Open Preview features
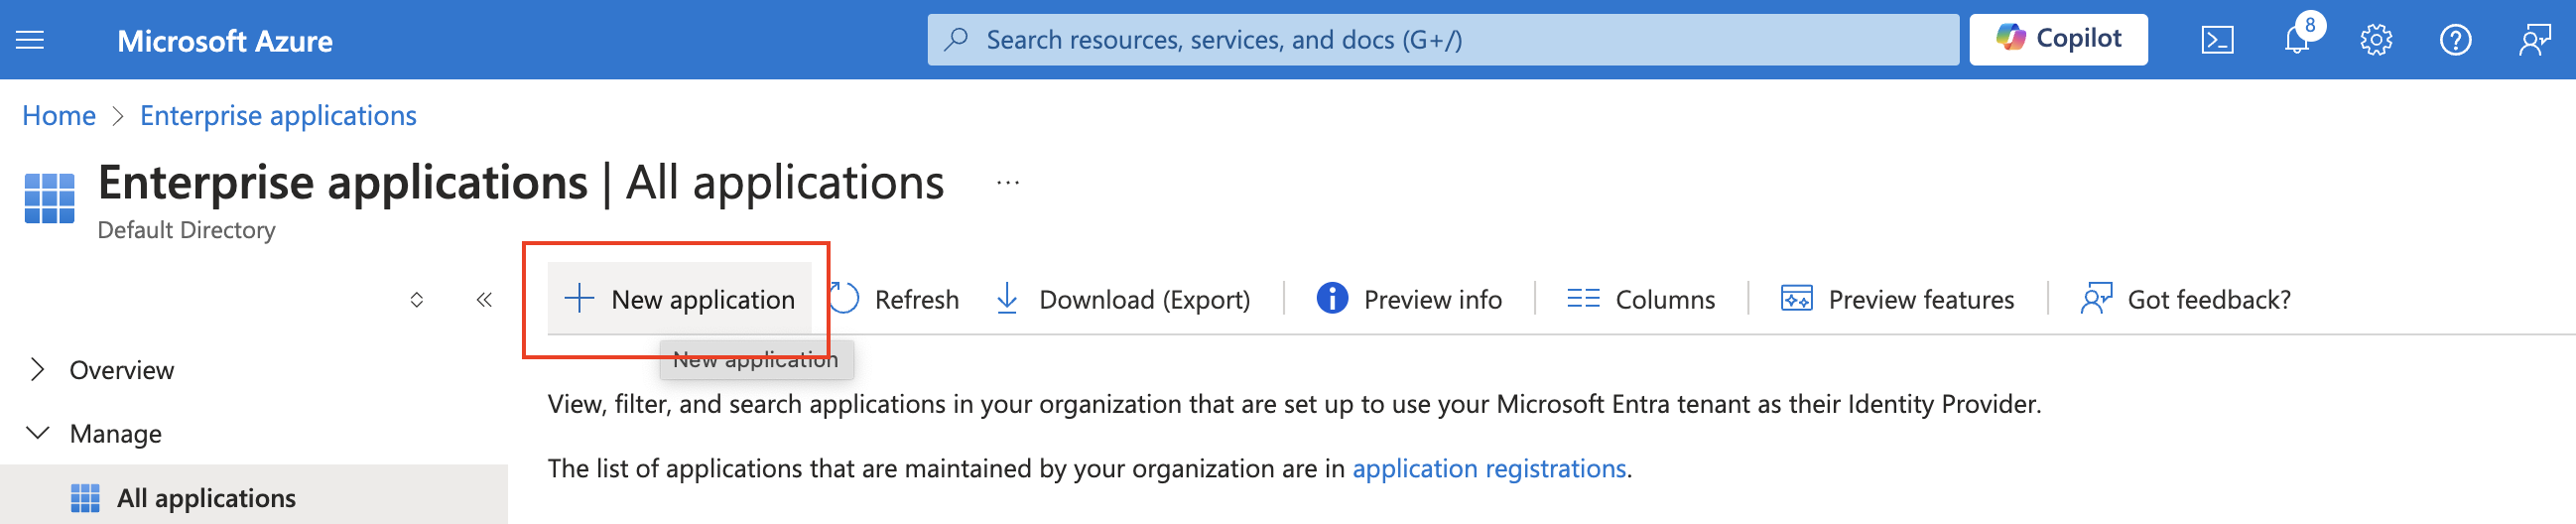This screenshot has height=524, width=2576. 1897,299
